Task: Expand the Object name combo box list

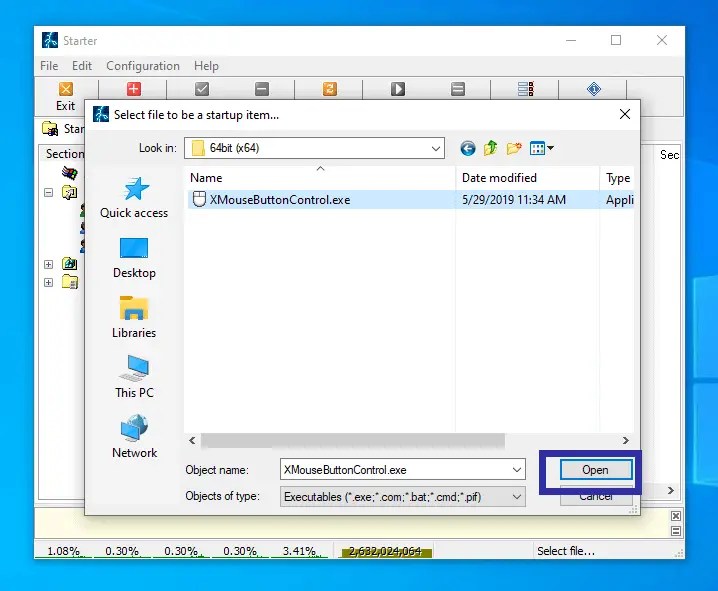Action: 517,469
